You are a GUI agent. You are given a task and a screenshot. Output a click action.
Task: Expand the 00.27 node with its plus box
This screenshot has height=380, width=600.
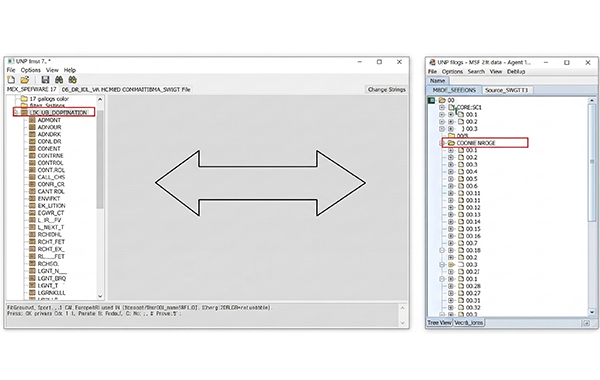click(451, 294)
